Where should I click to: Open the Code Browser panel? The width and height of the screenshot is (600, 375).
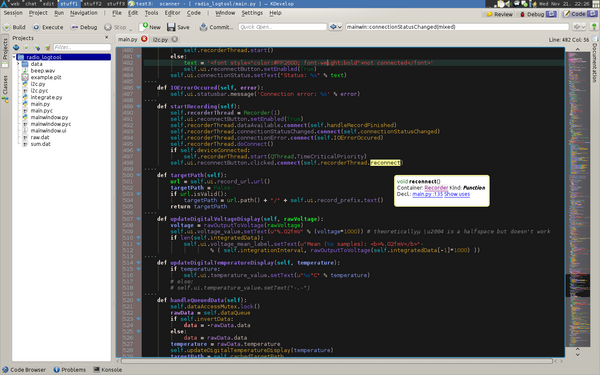24,370
